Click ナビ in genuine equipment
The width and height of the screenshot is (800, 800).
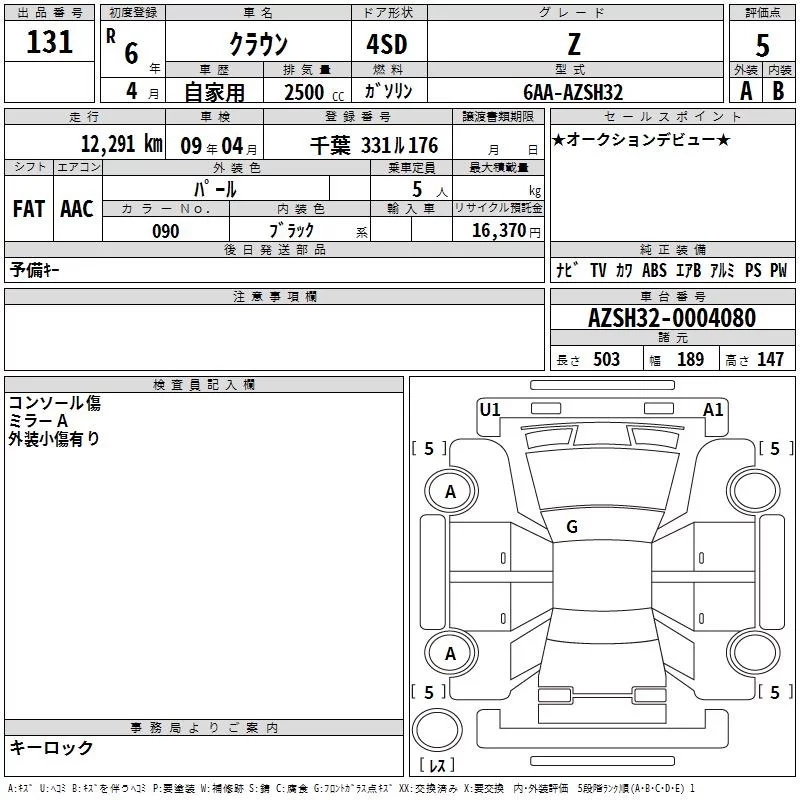click(x=567, y=270)
